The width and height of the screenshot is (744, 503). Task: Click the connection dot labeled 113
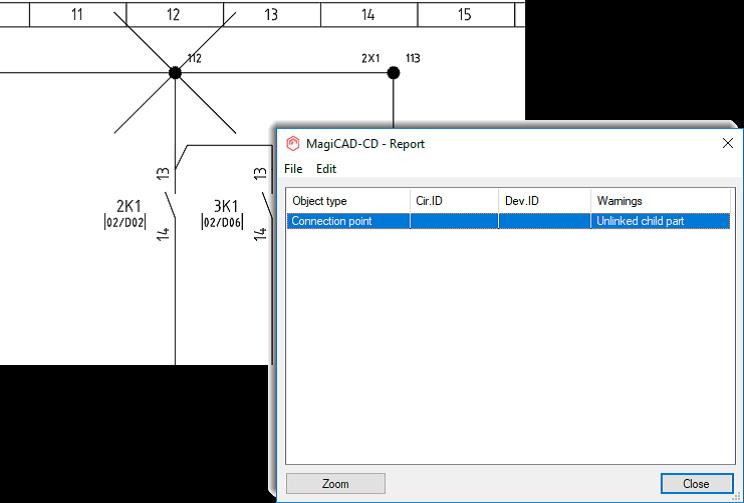click(x=393, y=73)
